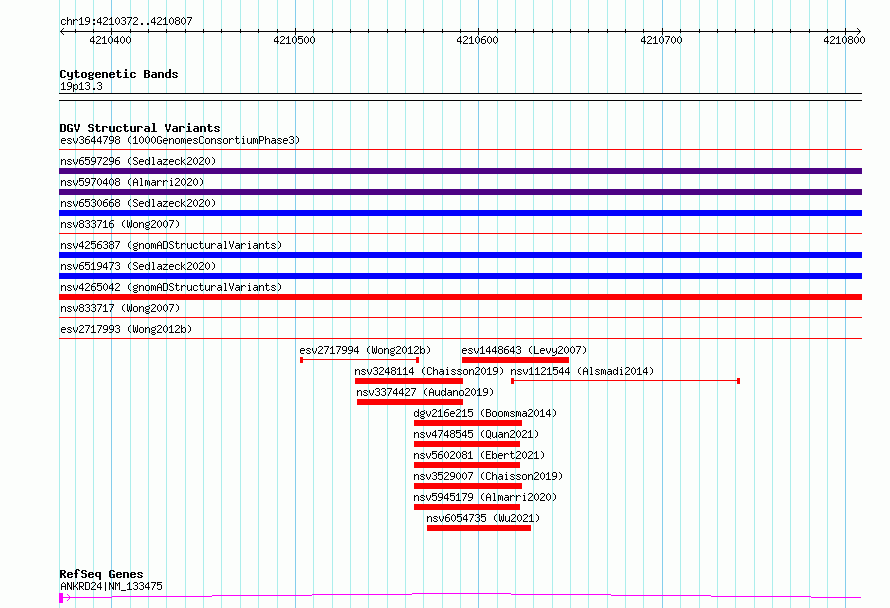Click the DGV Structural Variants track heading
The image size is (890, 608).
[x=140, y=128]
